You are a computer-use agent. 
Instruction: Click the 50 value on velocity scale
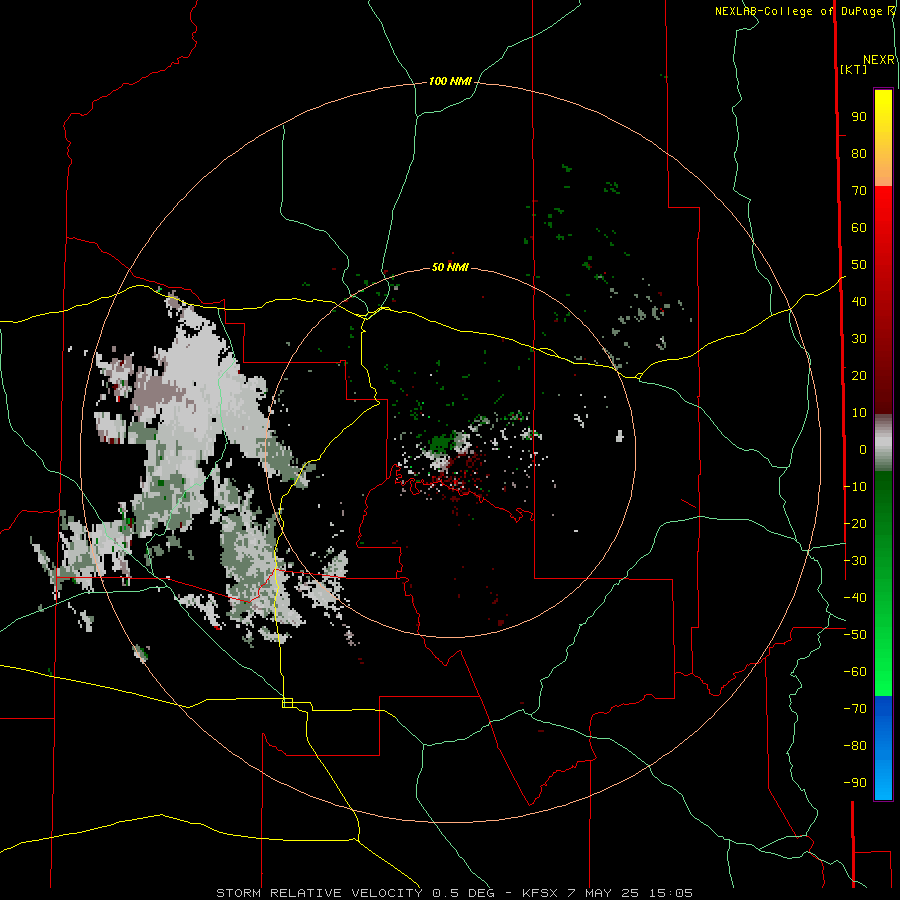(x=859, y=265)
